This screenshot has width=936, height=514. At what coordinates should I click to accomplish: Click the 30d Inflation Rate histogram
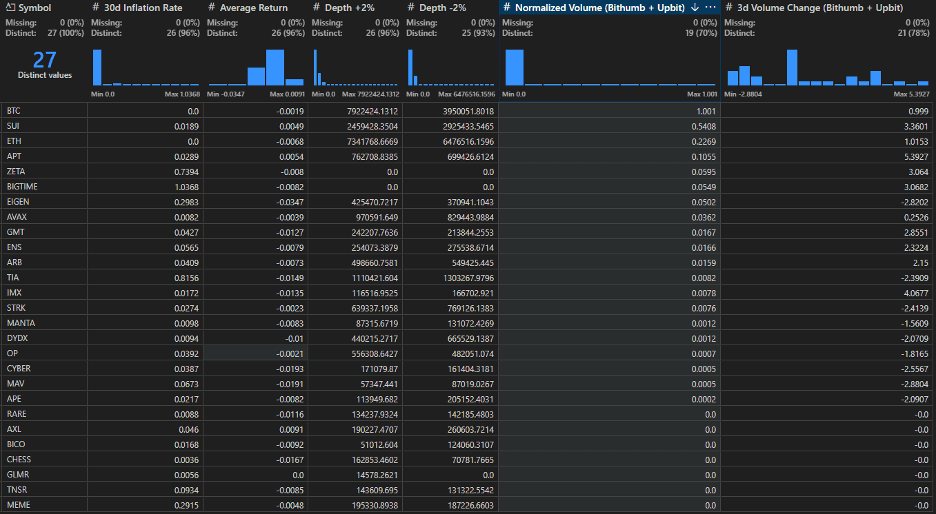[x=146, y=67]
